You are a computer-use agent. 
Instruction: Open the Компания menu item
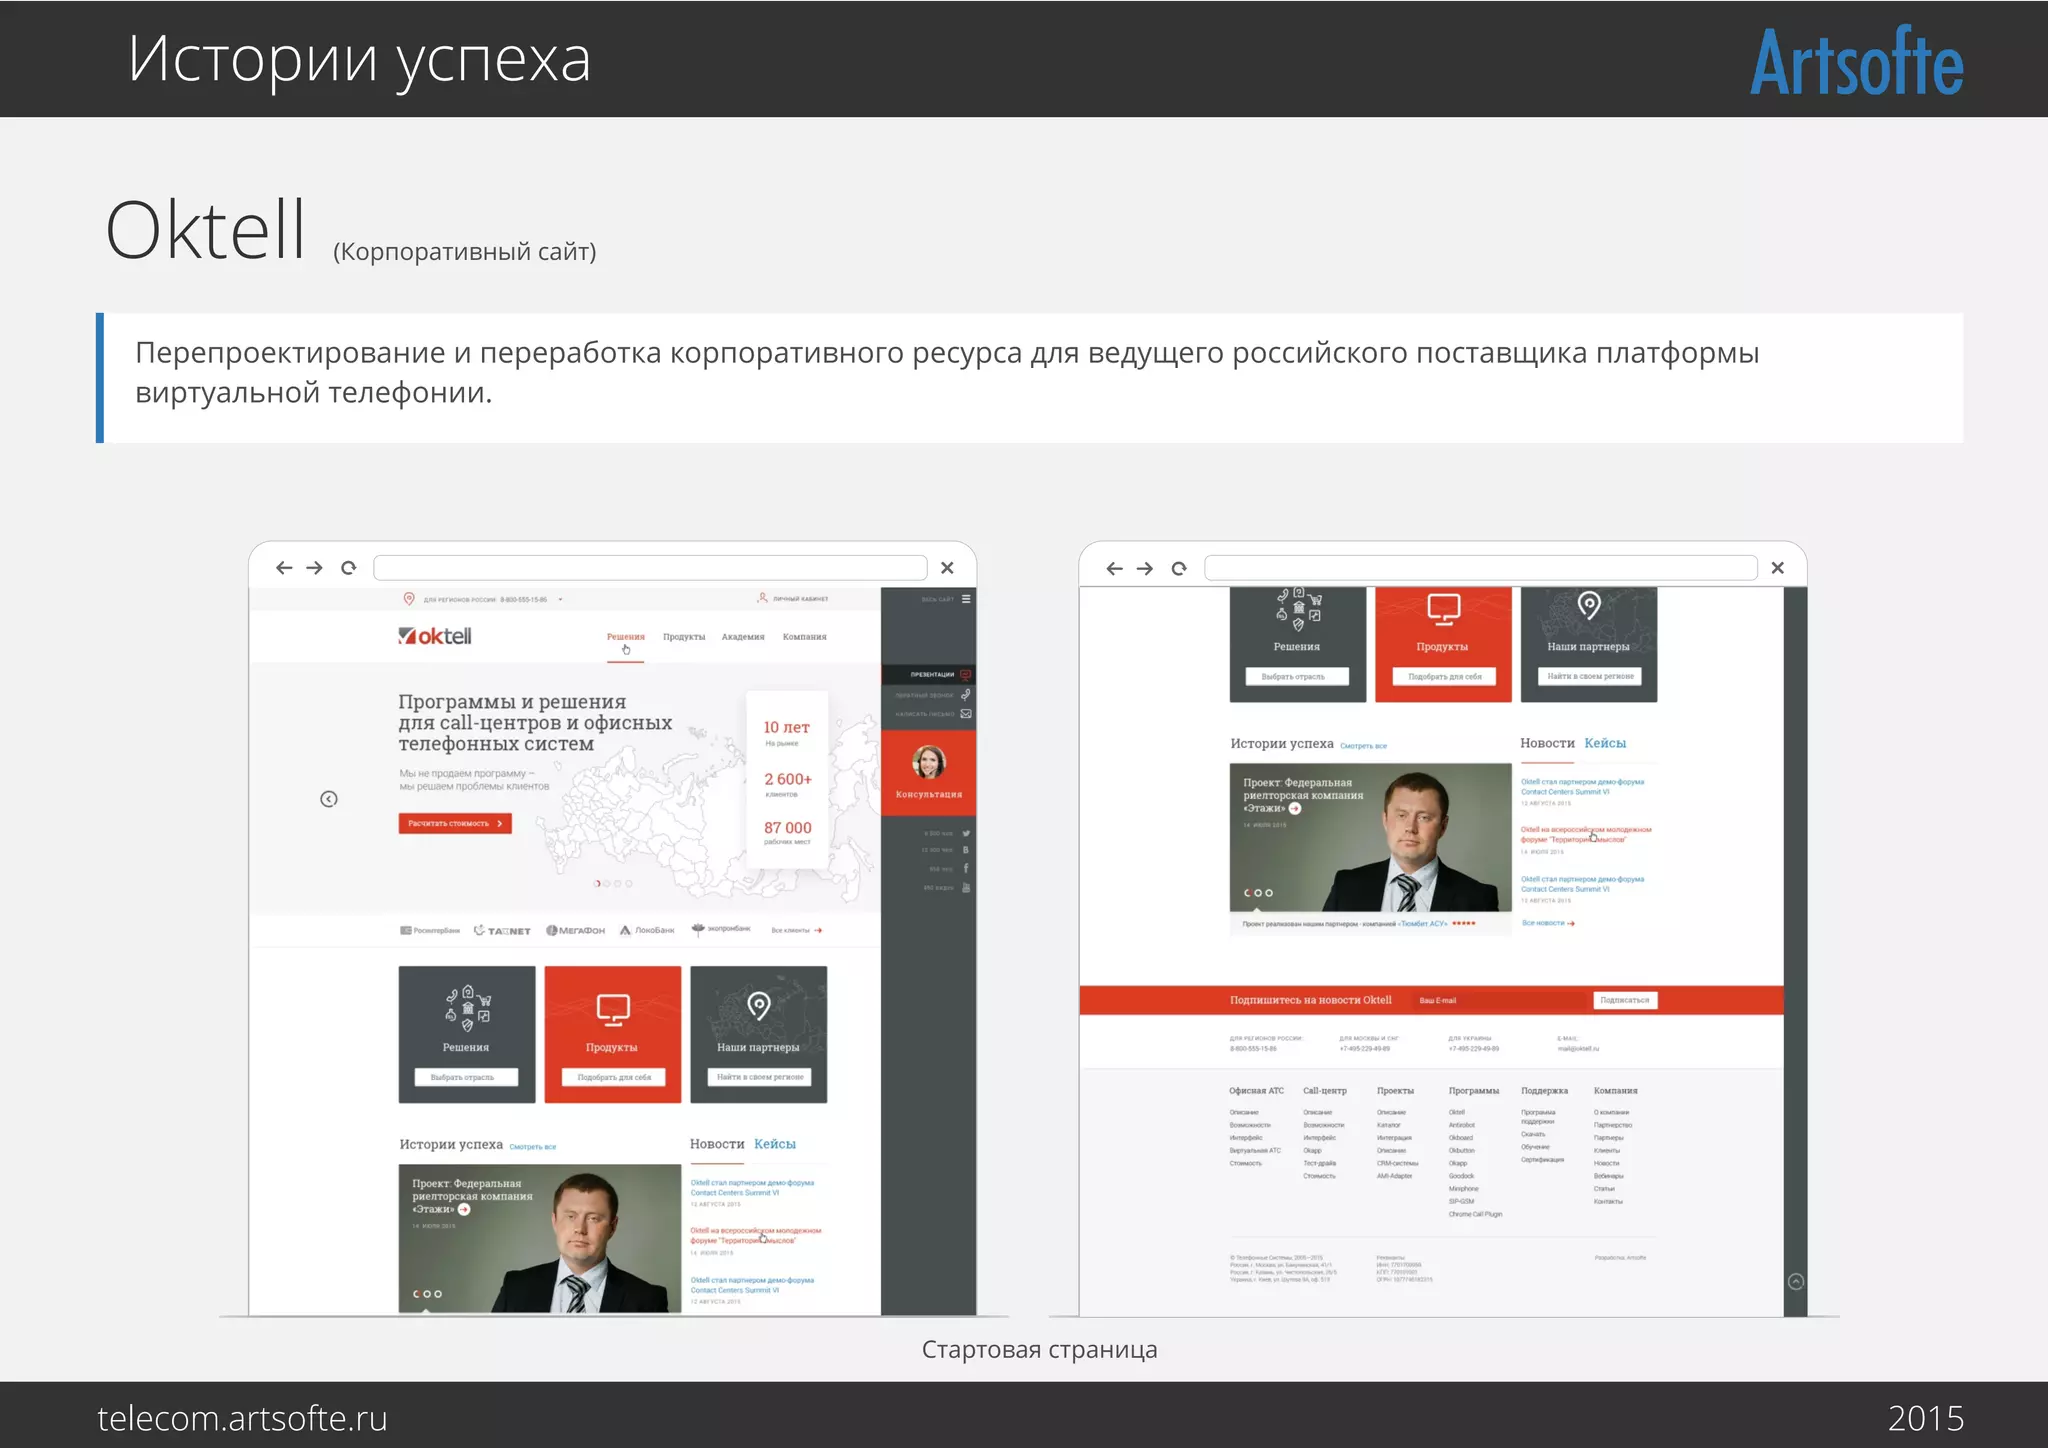805,637
